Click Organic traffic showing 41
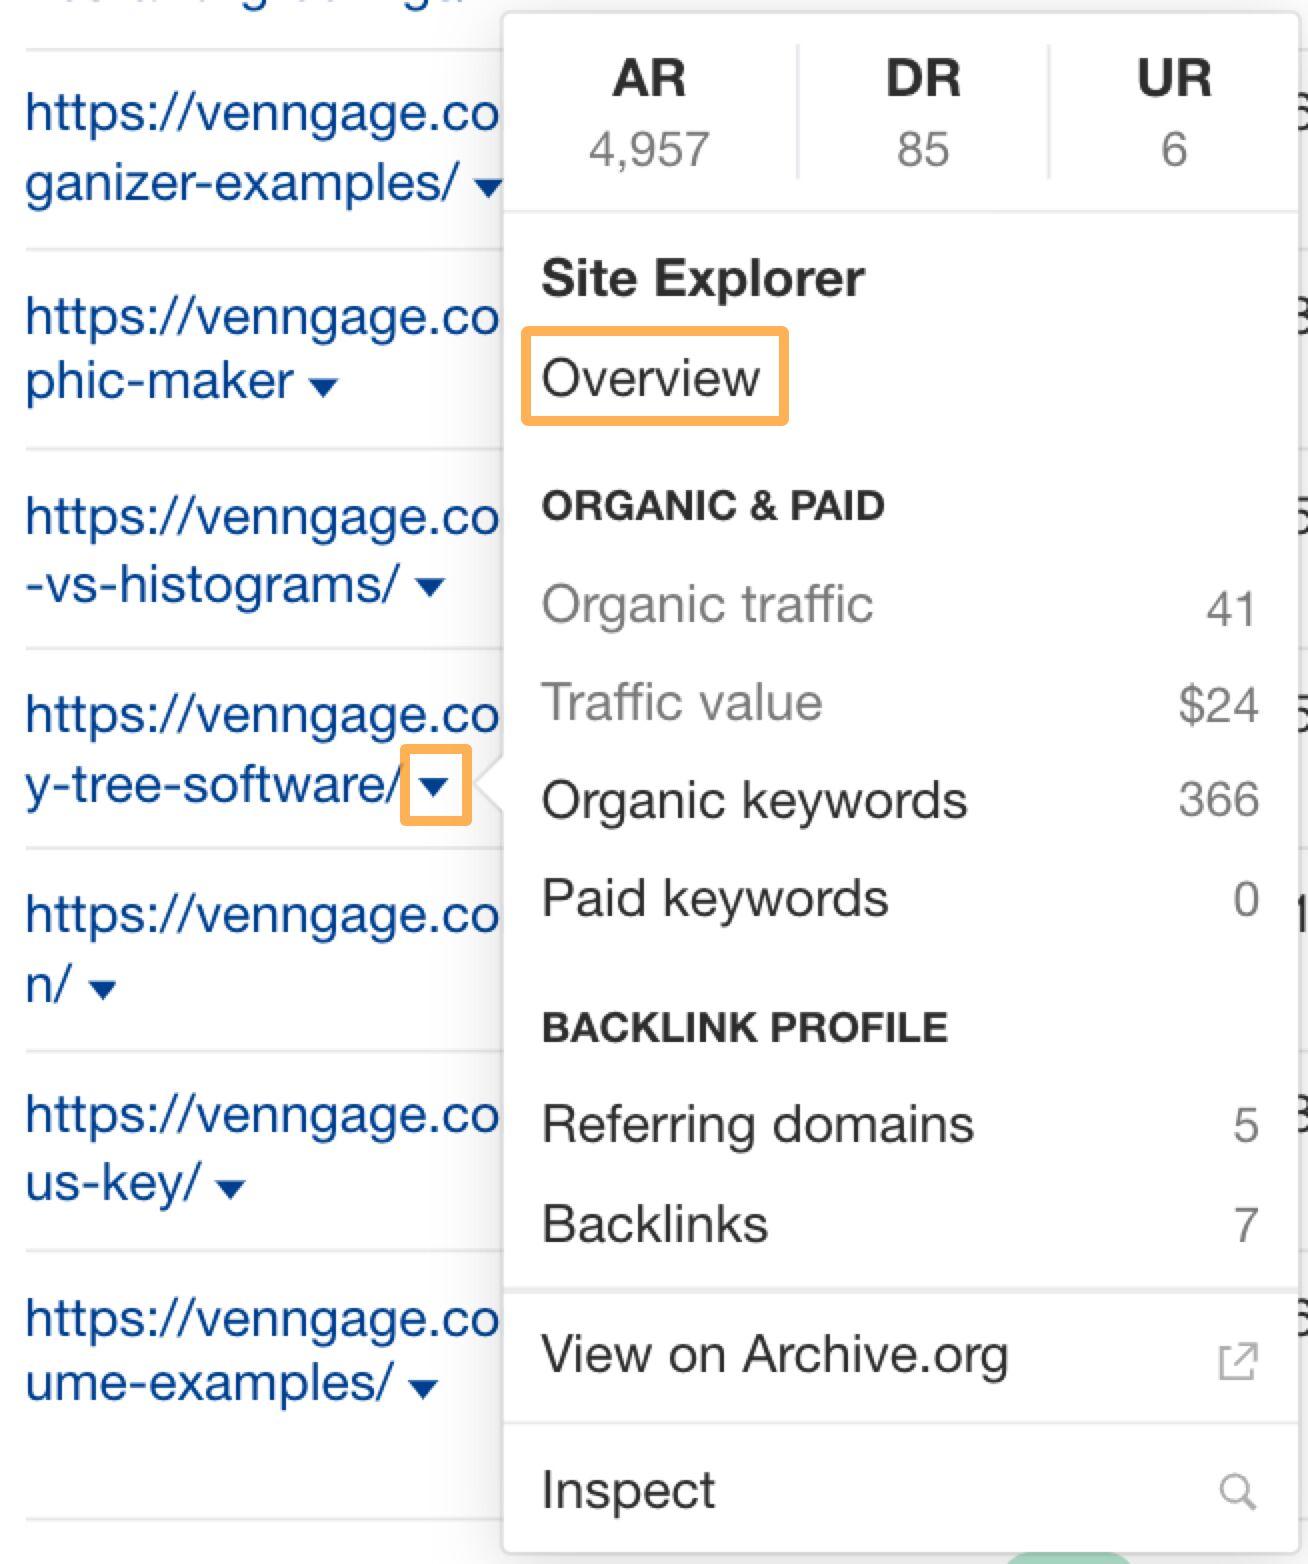The width and height of the screenshot is (1308, 1564). tap(708, 603)
